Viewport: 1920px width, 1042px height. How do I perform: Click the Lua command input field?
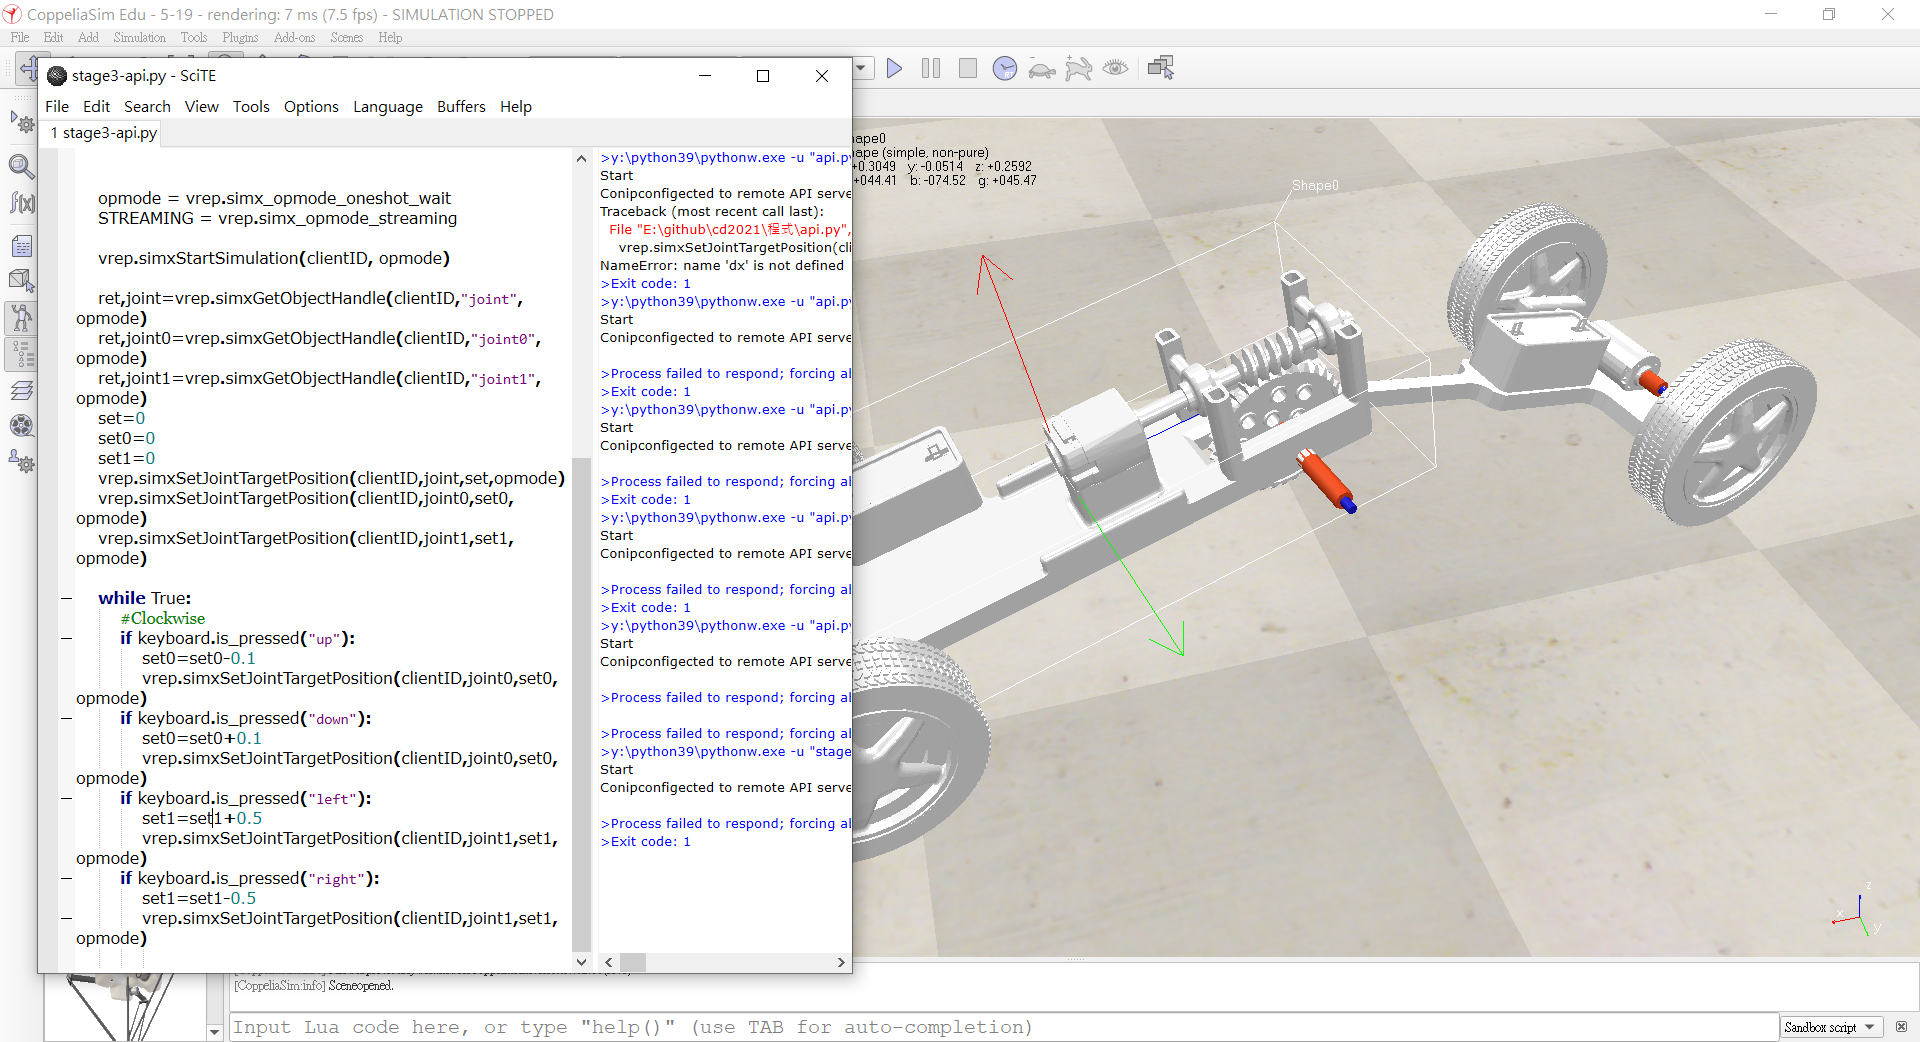pos(1003,1027)
